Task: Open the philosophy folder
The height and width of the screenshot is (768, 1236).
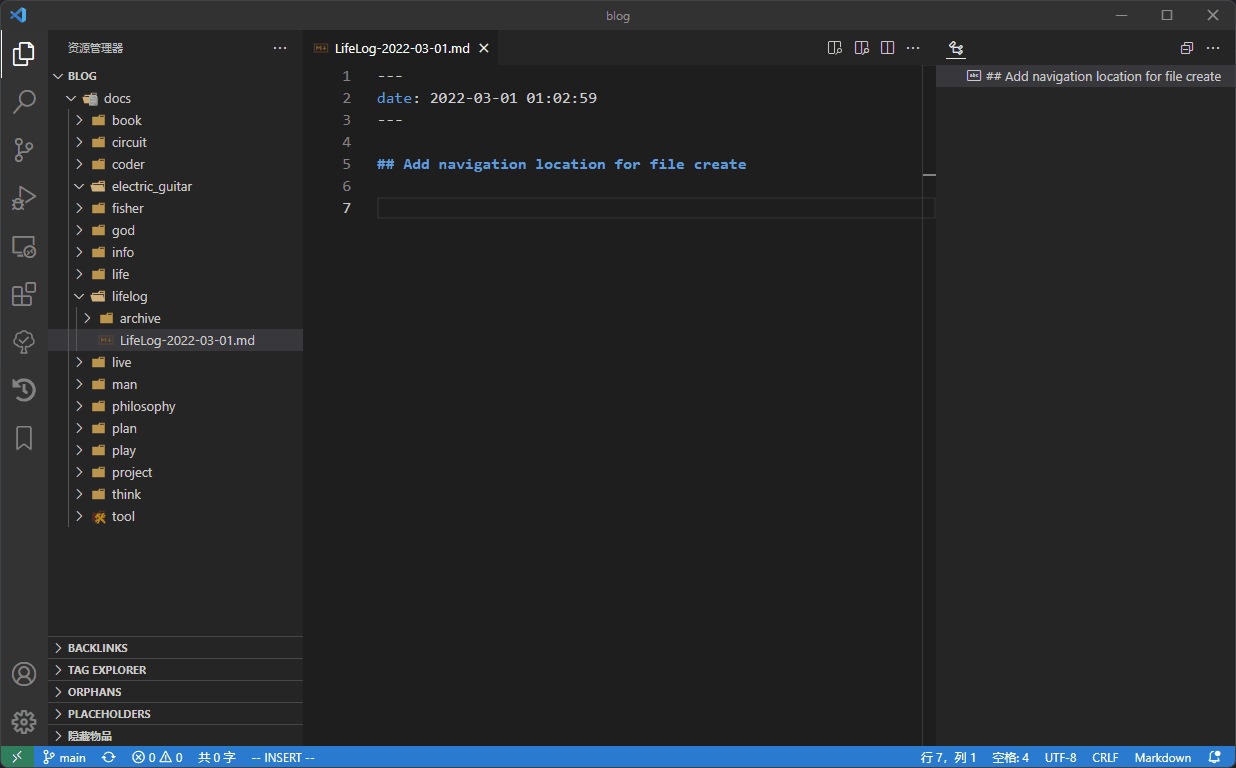Action: click(175, 406)
